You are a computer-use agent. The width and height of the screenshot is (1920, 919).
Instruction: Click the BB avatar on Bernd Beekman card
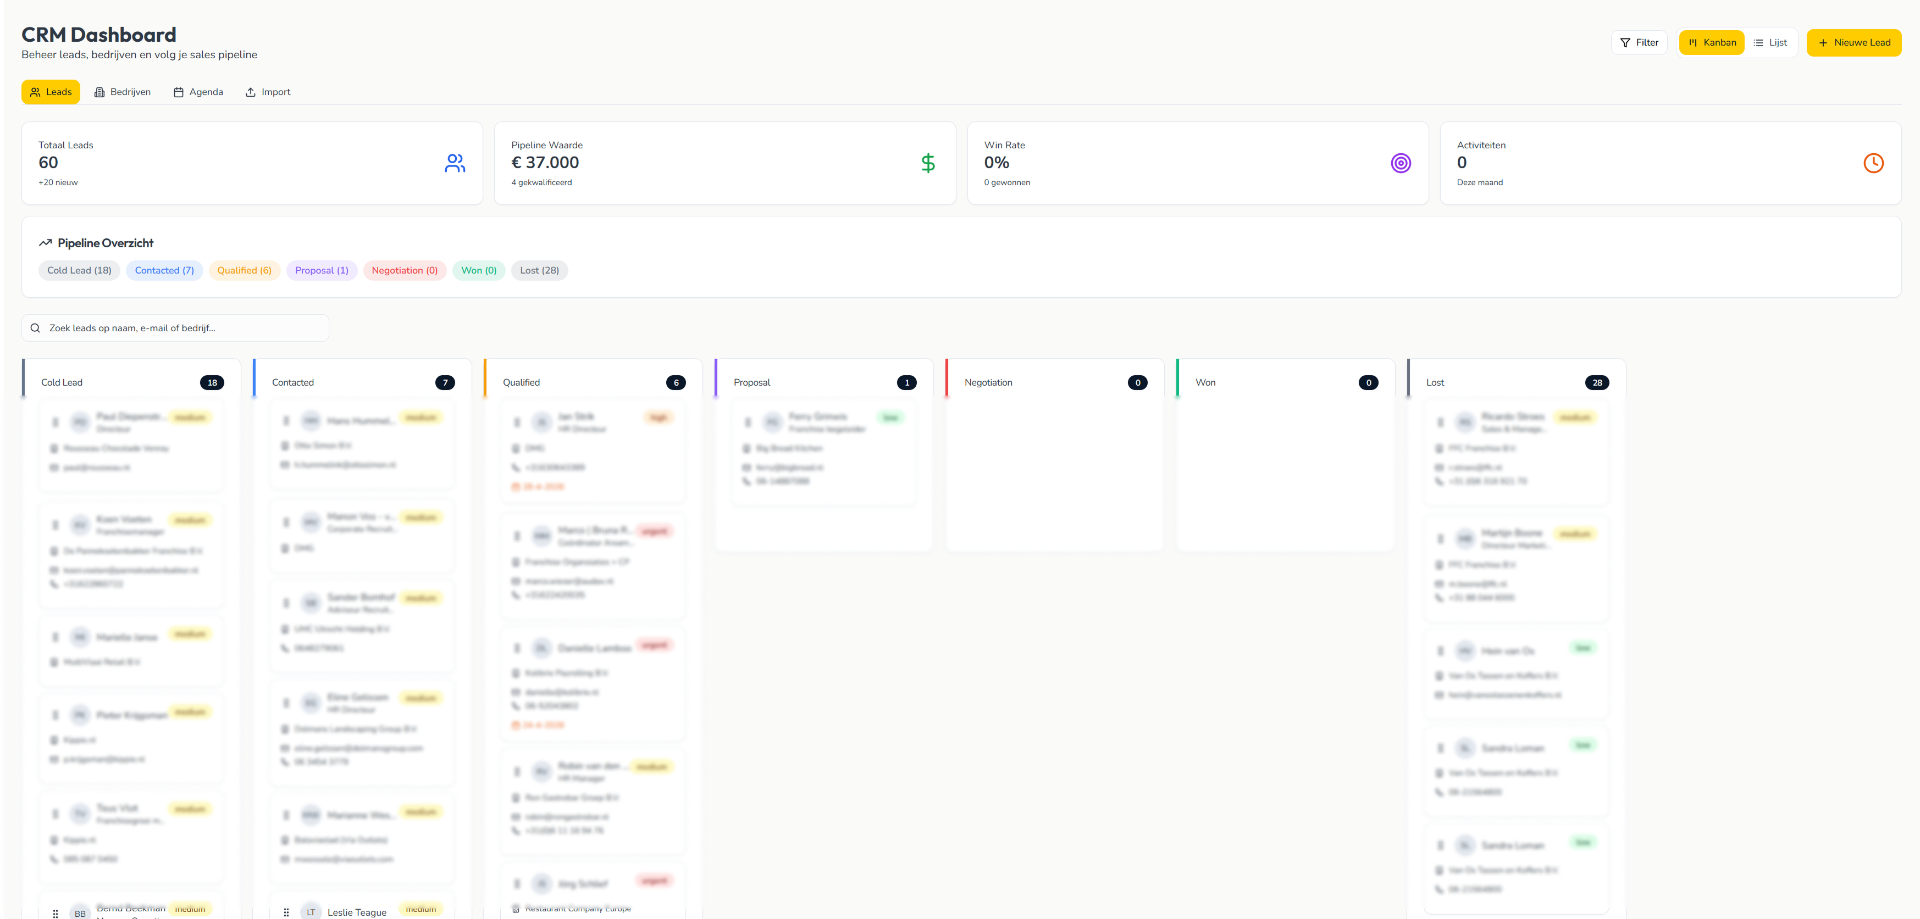[x=80, y=912]
